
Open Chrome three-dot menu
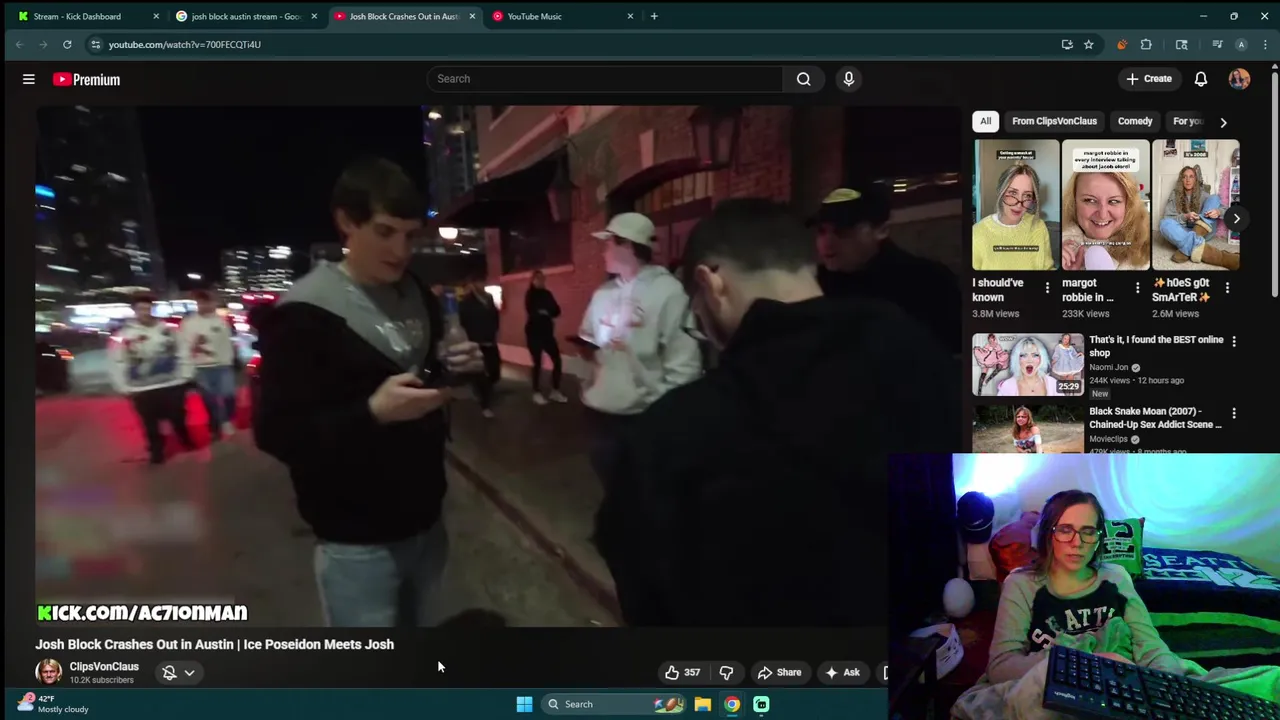1265,44
